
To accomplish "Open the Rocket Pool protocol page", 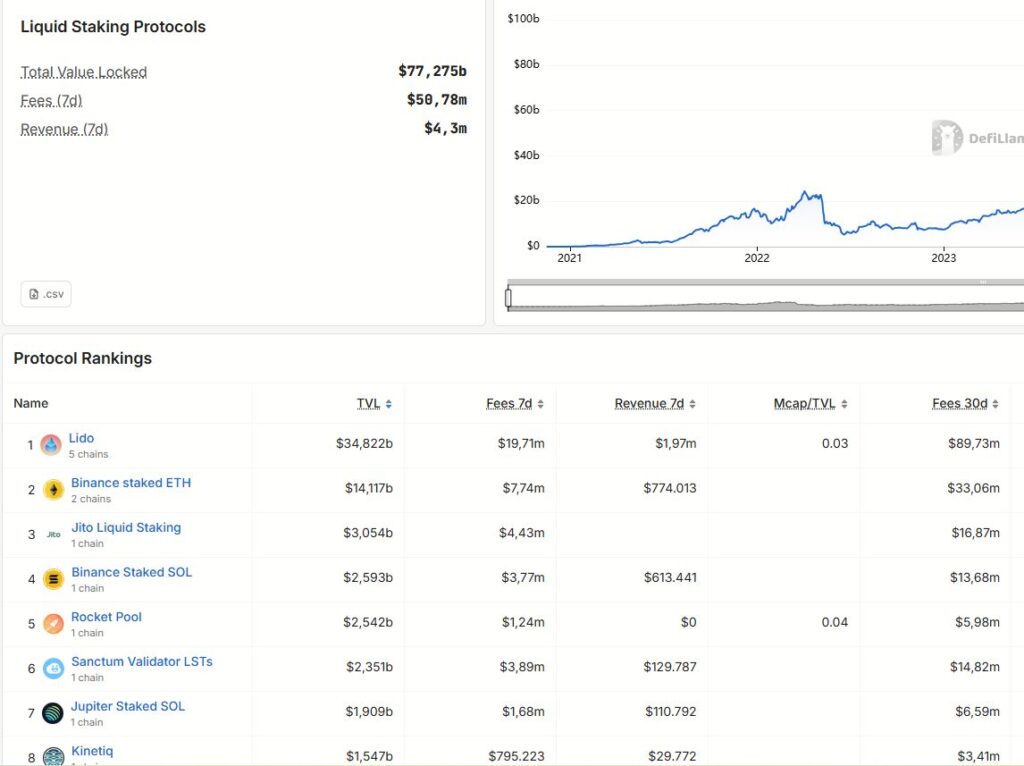I will [x=106, y=617].
